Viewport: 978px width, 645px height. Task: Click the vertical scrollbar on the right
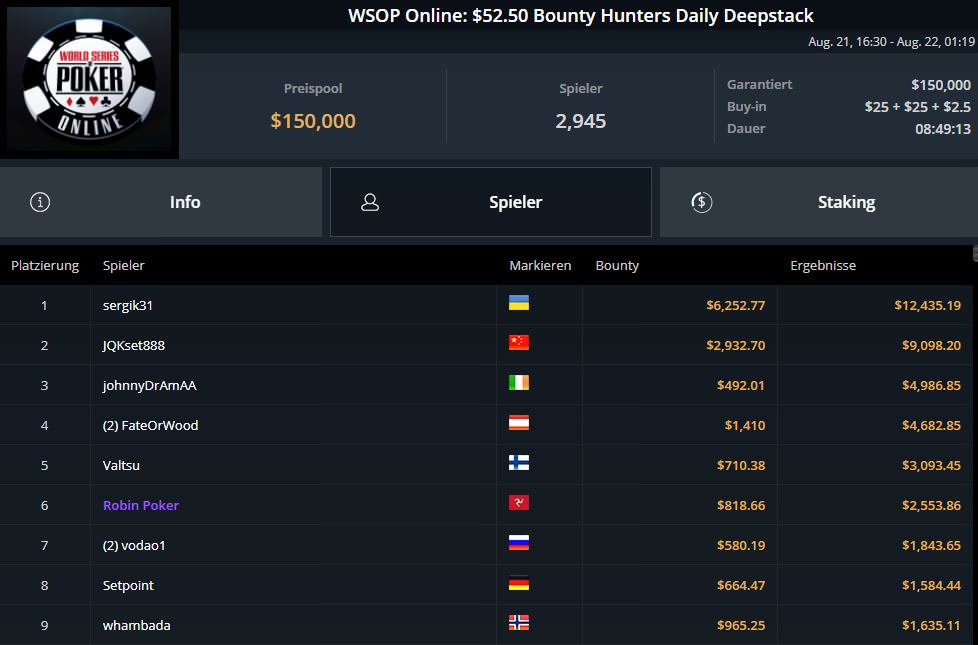pos(974,440)
